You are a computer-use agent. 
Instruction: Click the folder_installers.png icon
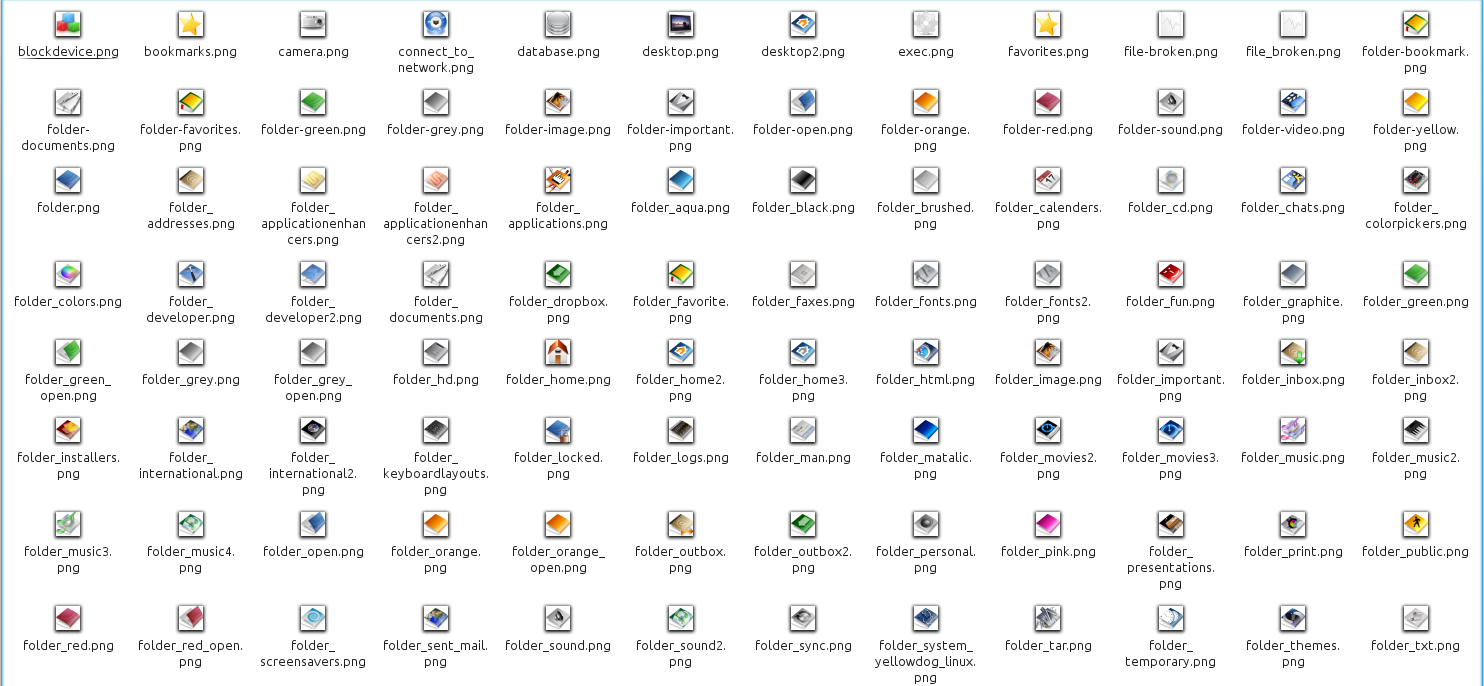click(x=68, y=430)
